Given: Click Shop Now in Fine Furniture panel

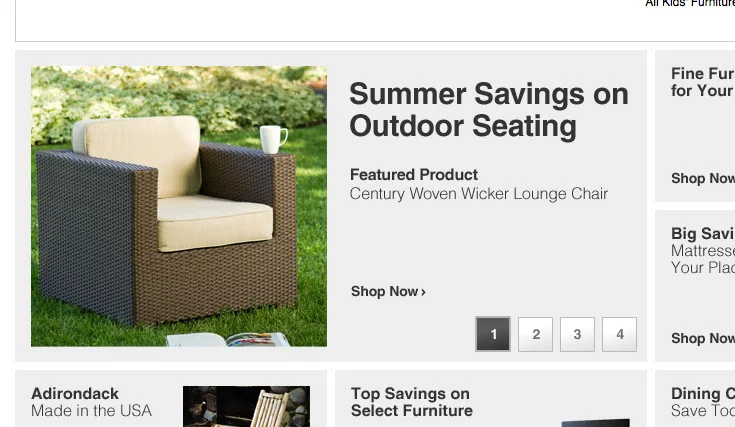Looking at the screenshot, I should click(703, 178).
